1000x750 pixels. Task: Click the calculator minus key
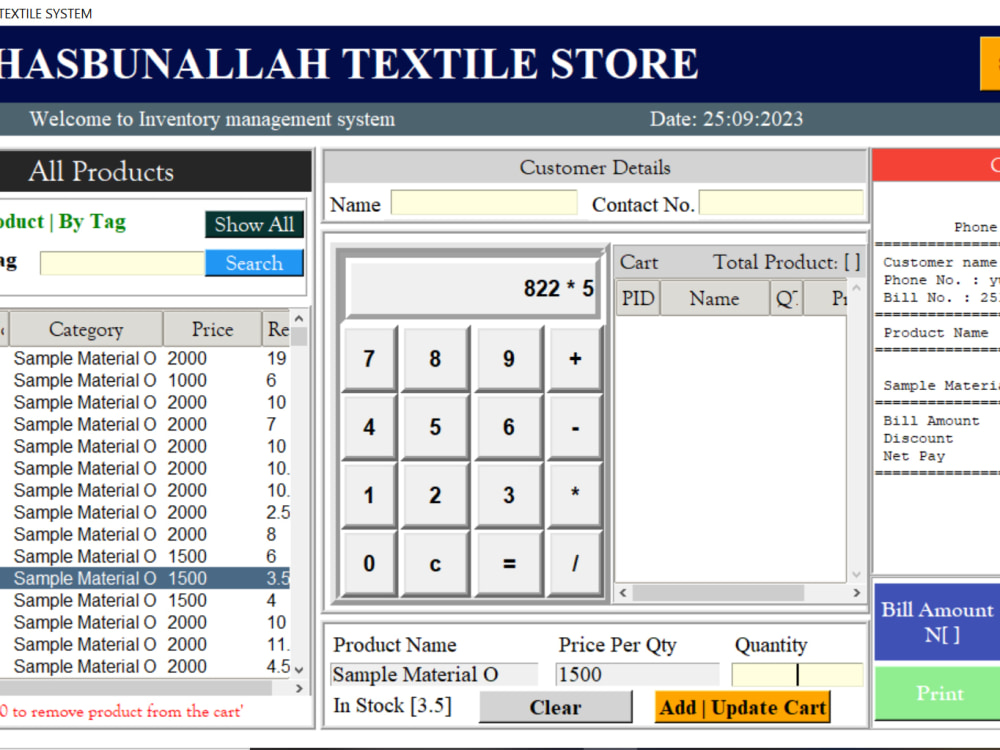[x=575, y=427]
